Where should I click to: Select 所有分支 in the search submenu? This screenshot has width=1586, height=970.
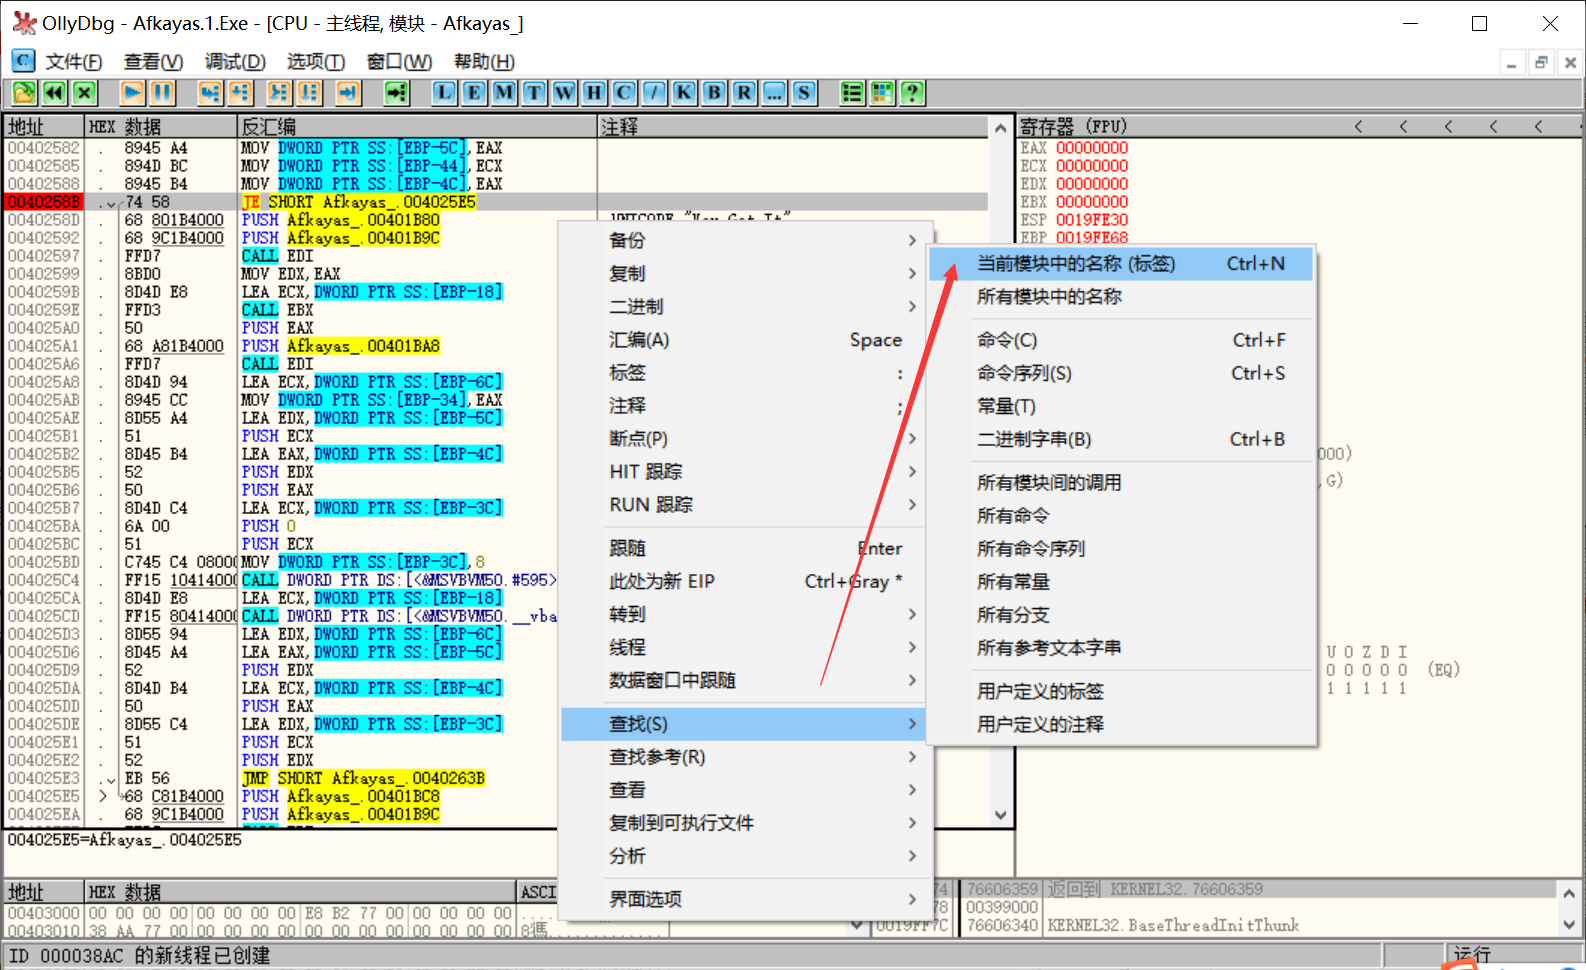[x=1121, y=615]
